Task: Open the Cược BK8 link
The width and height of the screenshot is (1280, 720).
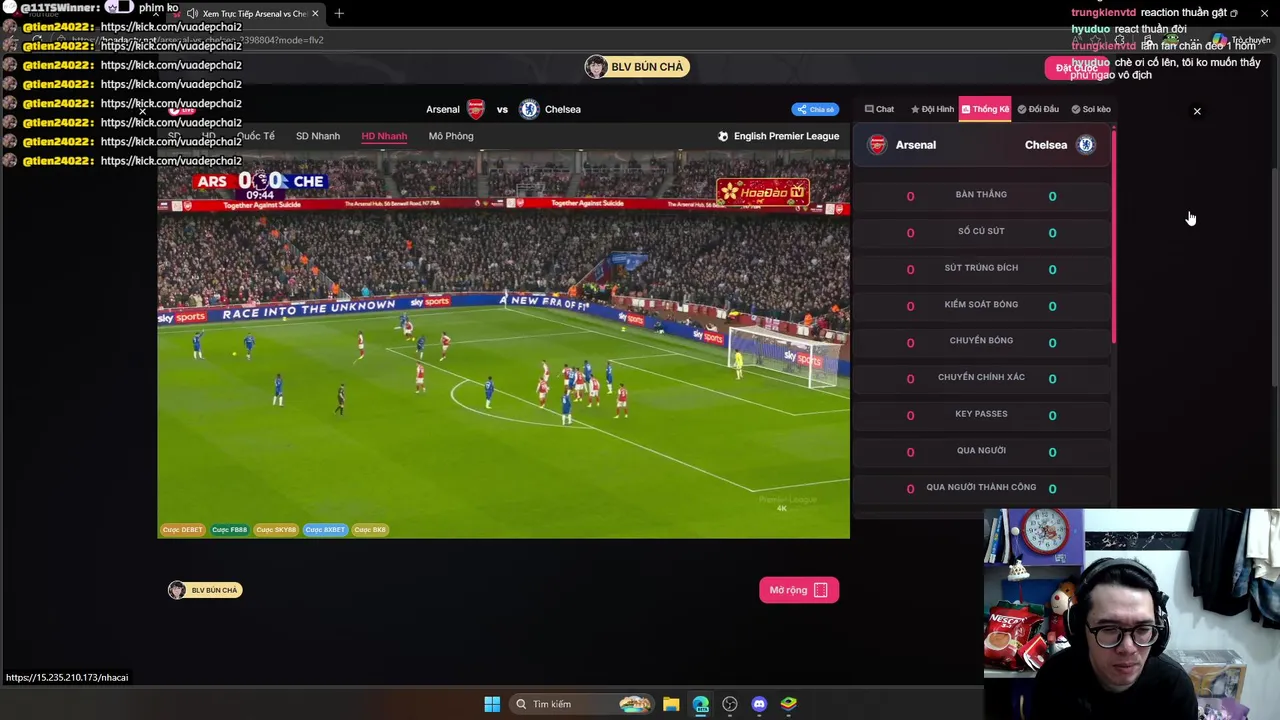Action: tap(370, 530)
